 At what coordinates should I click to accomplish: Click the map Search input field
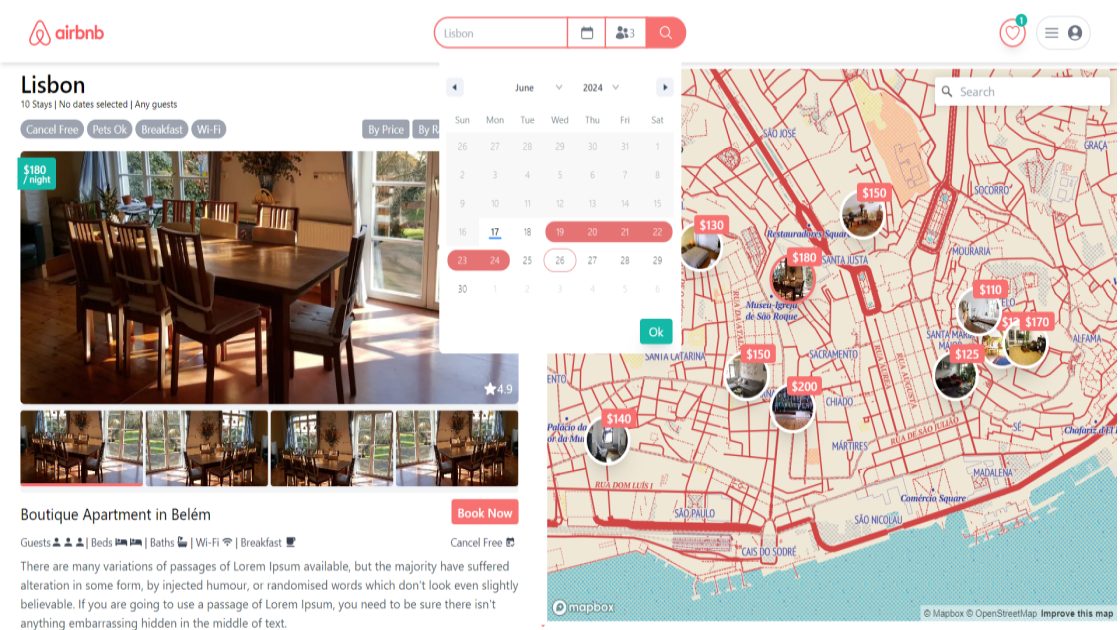[1030, 92]
